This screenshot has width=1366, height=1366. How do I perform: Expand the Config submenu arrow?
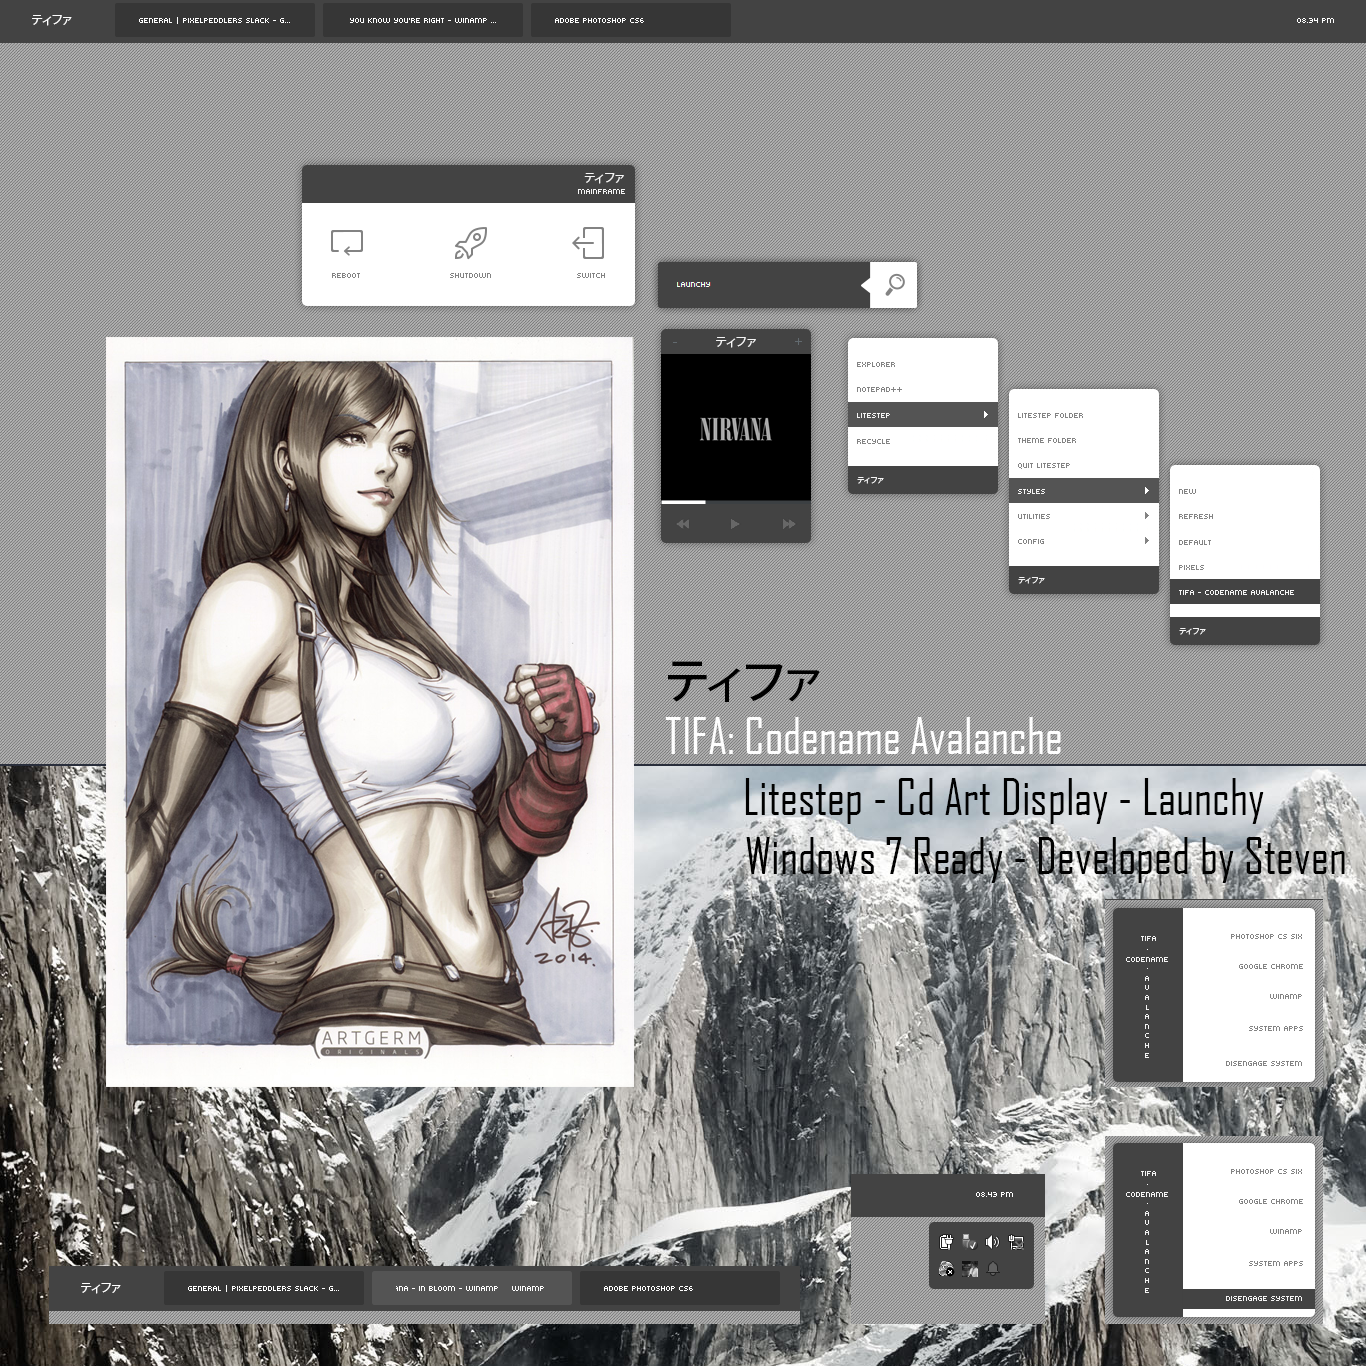coord(1146,541)
